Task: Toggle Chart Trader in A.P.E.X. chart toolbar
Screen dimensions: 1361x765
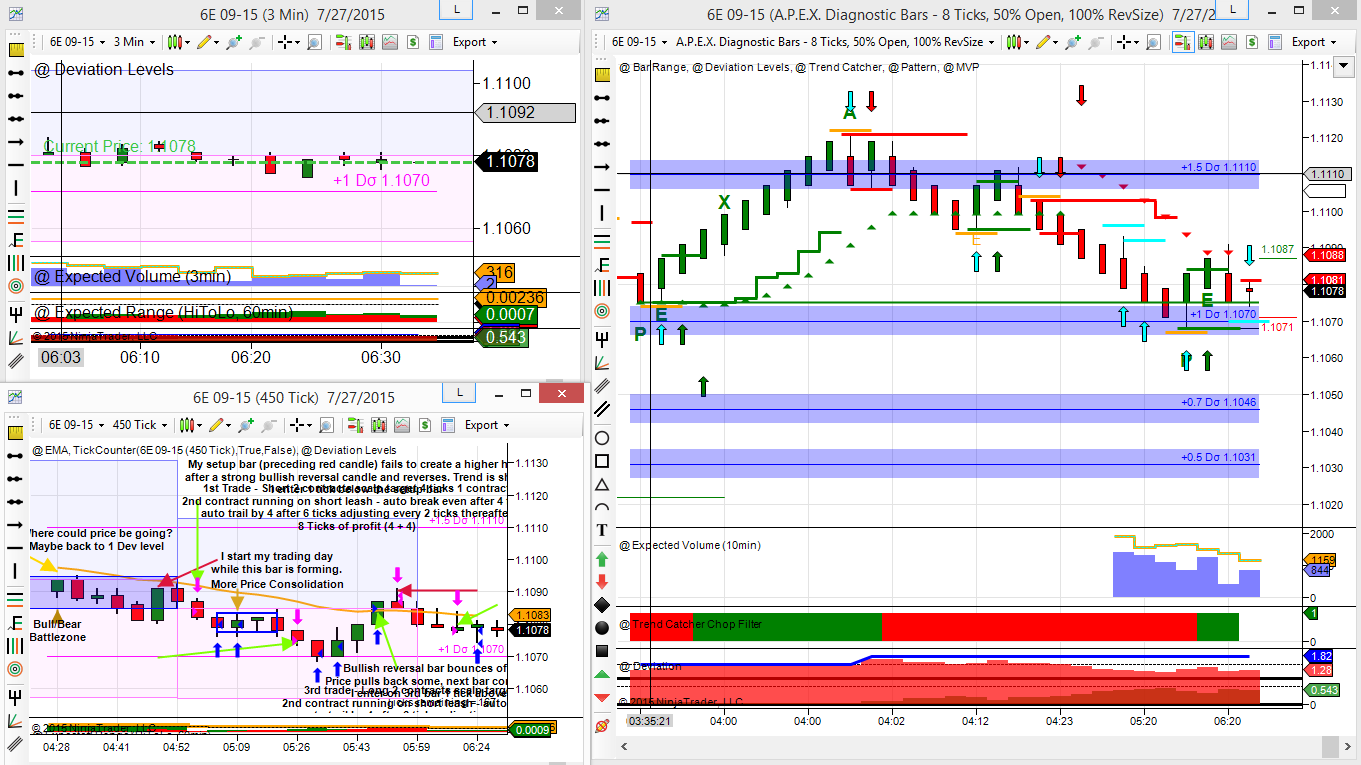Action: tap(1182, 42)
